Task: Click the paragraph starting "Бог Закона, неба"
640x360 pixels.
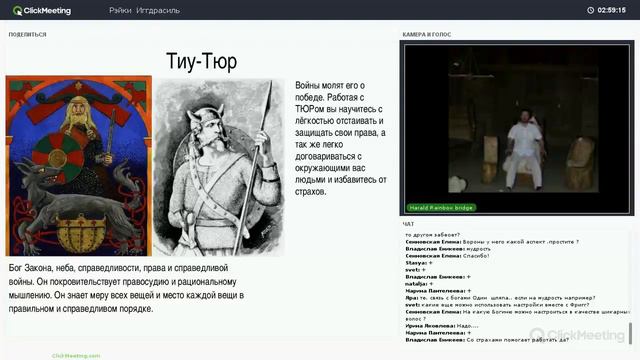Action: point(126,288)
